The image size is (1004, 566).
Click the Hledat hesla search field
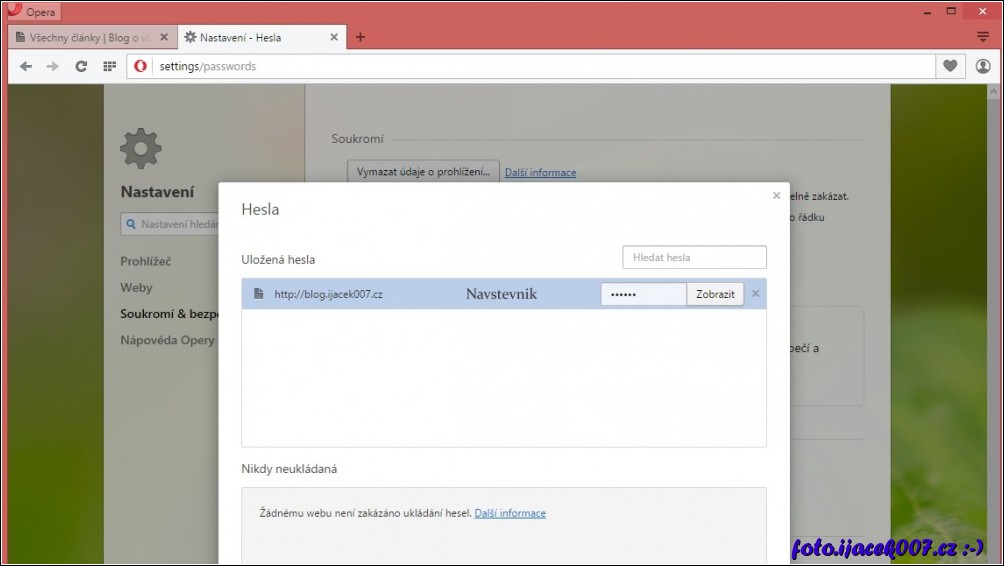tap(694, 257)
